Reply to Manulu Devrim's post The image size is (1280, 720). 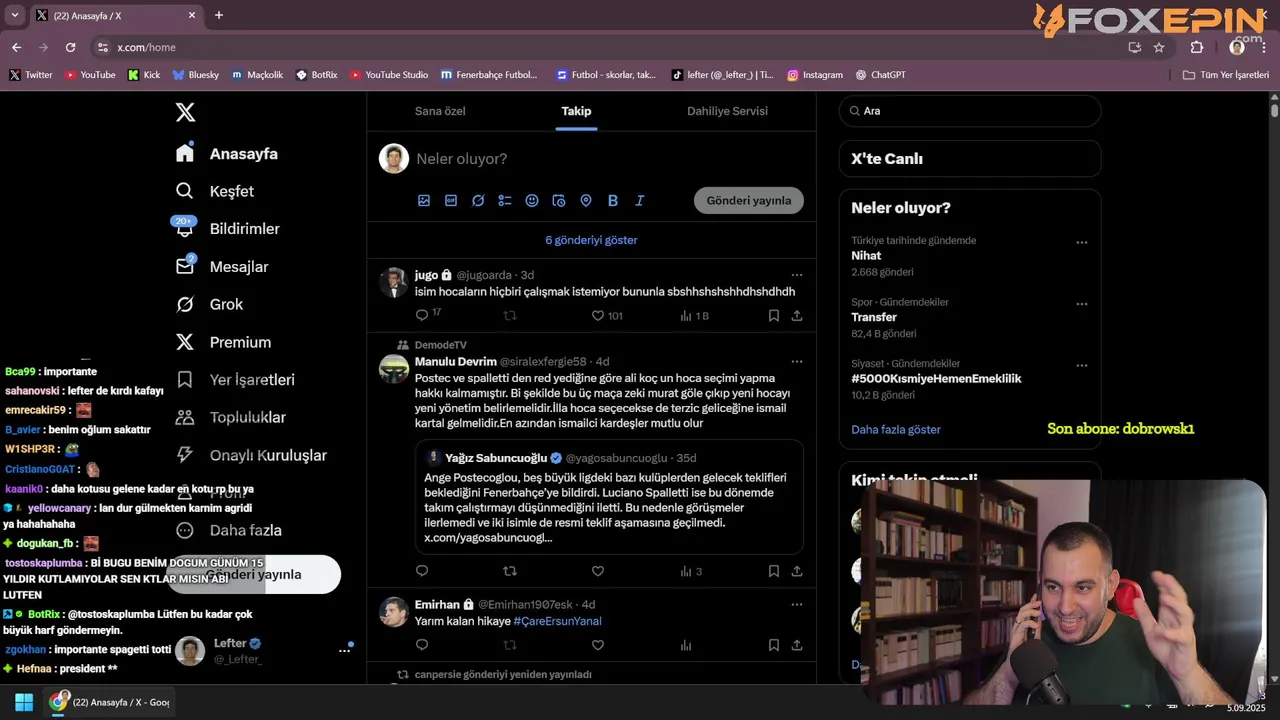point(422,571)
